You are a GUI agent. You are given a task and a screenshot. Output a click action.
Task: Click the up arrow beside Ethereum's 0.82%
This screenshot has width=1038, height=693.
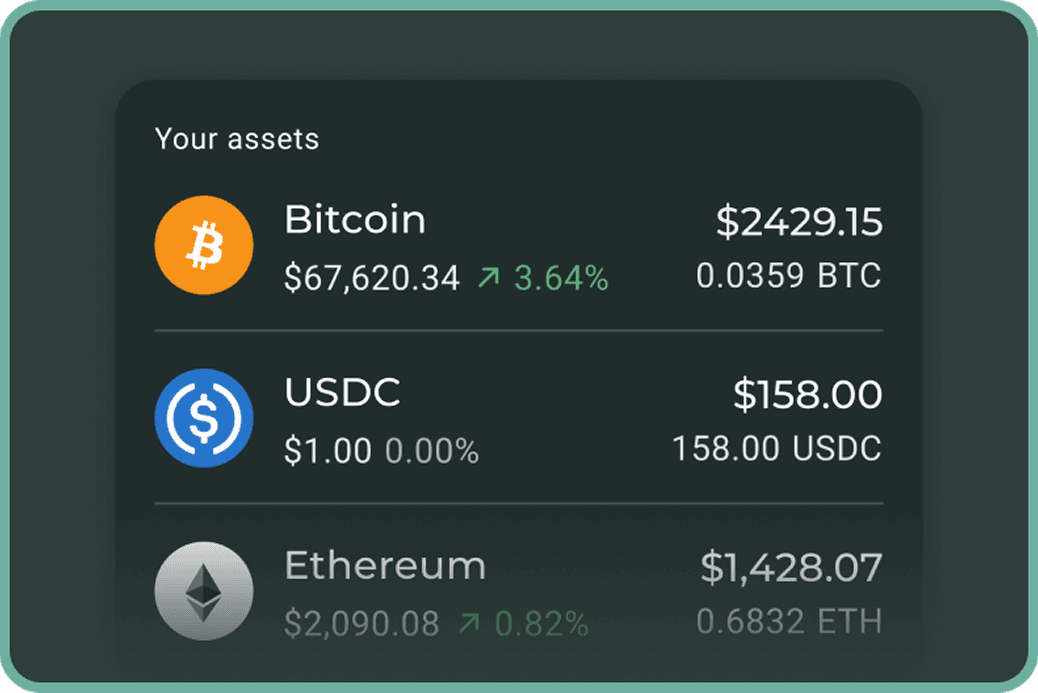[x=470, y=622]
